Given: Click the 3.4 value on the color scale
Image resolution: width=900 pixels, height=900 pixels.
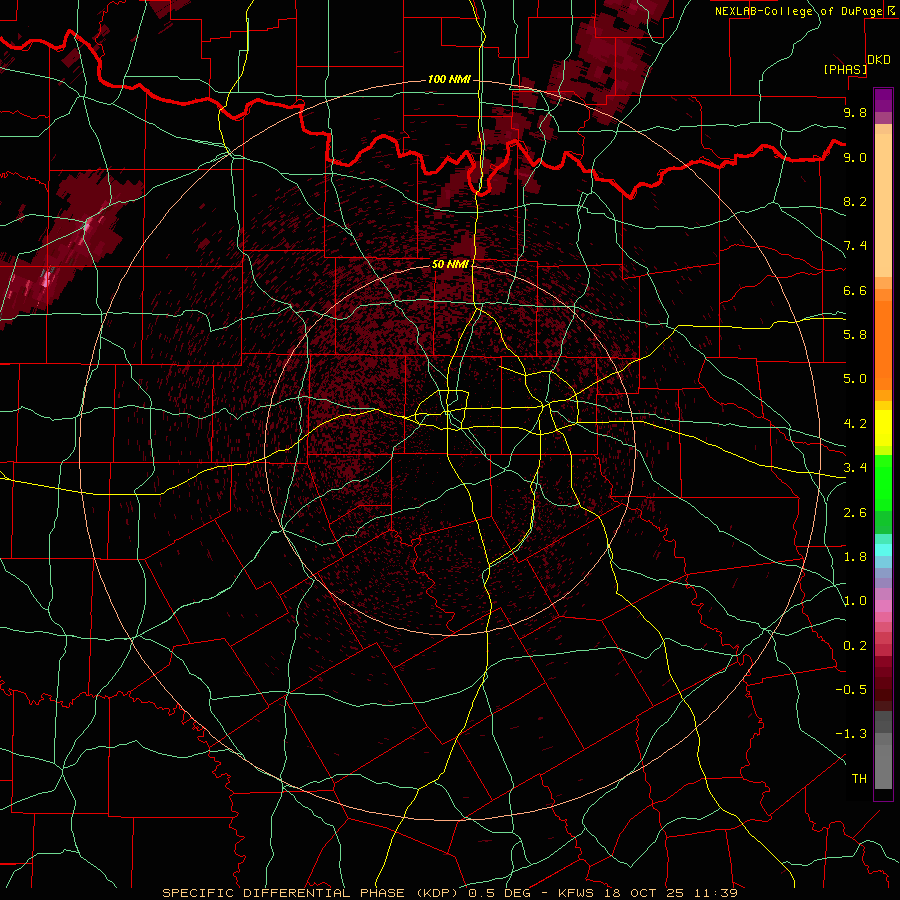Looking at the screenshot, I should point(855,468).
